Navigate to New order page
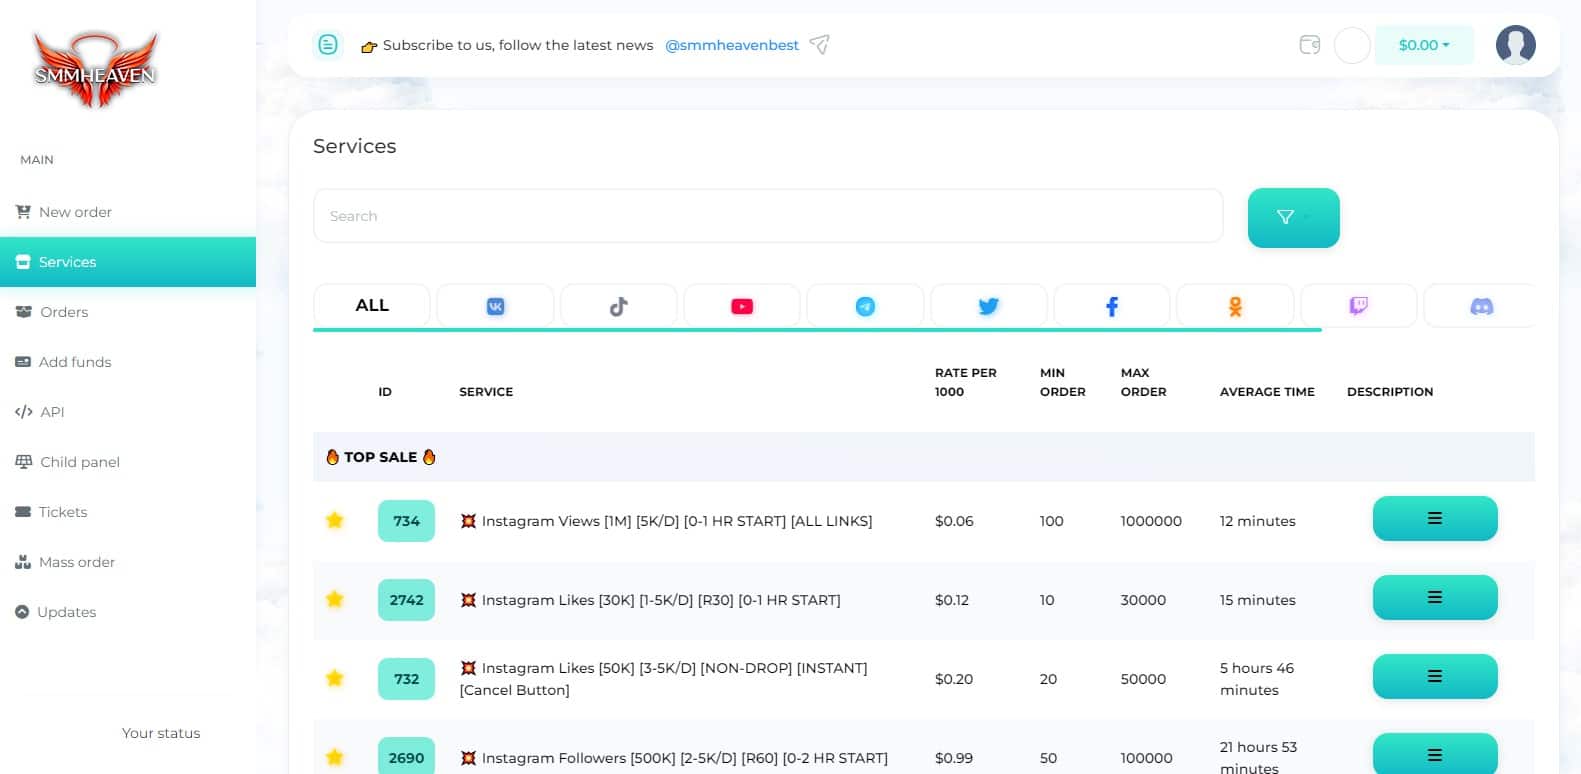This screenshot has height=774, width=1581. 75,212
